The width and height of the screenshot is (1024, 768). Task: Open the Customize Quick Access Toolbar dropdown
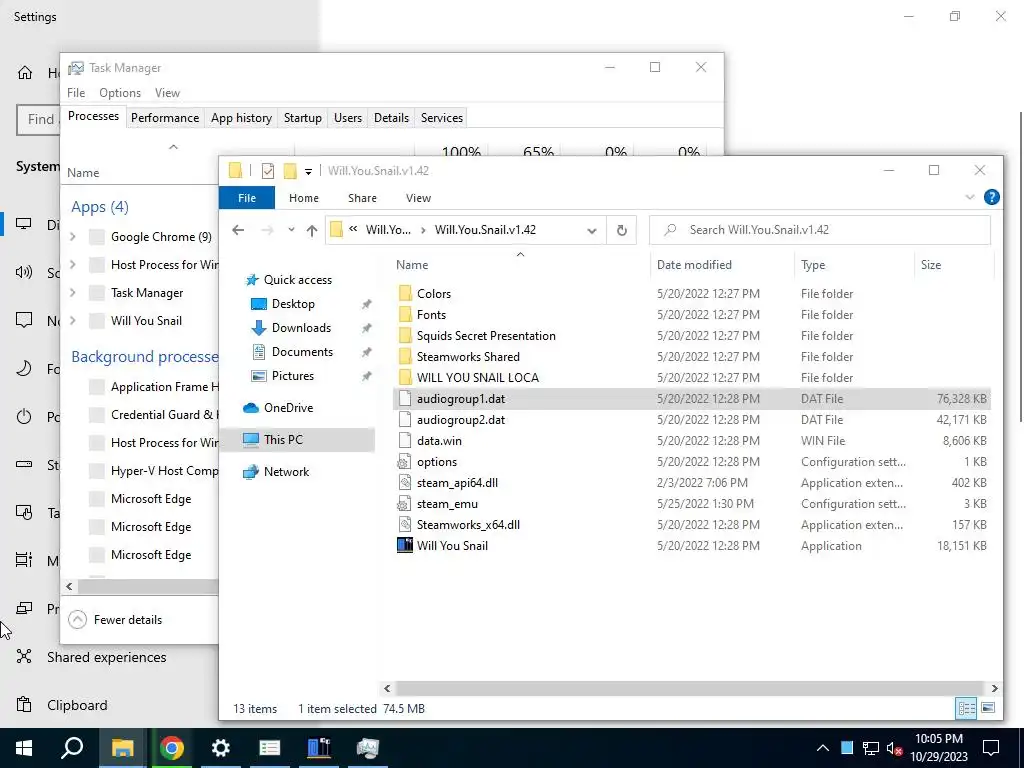pos(308,172)
